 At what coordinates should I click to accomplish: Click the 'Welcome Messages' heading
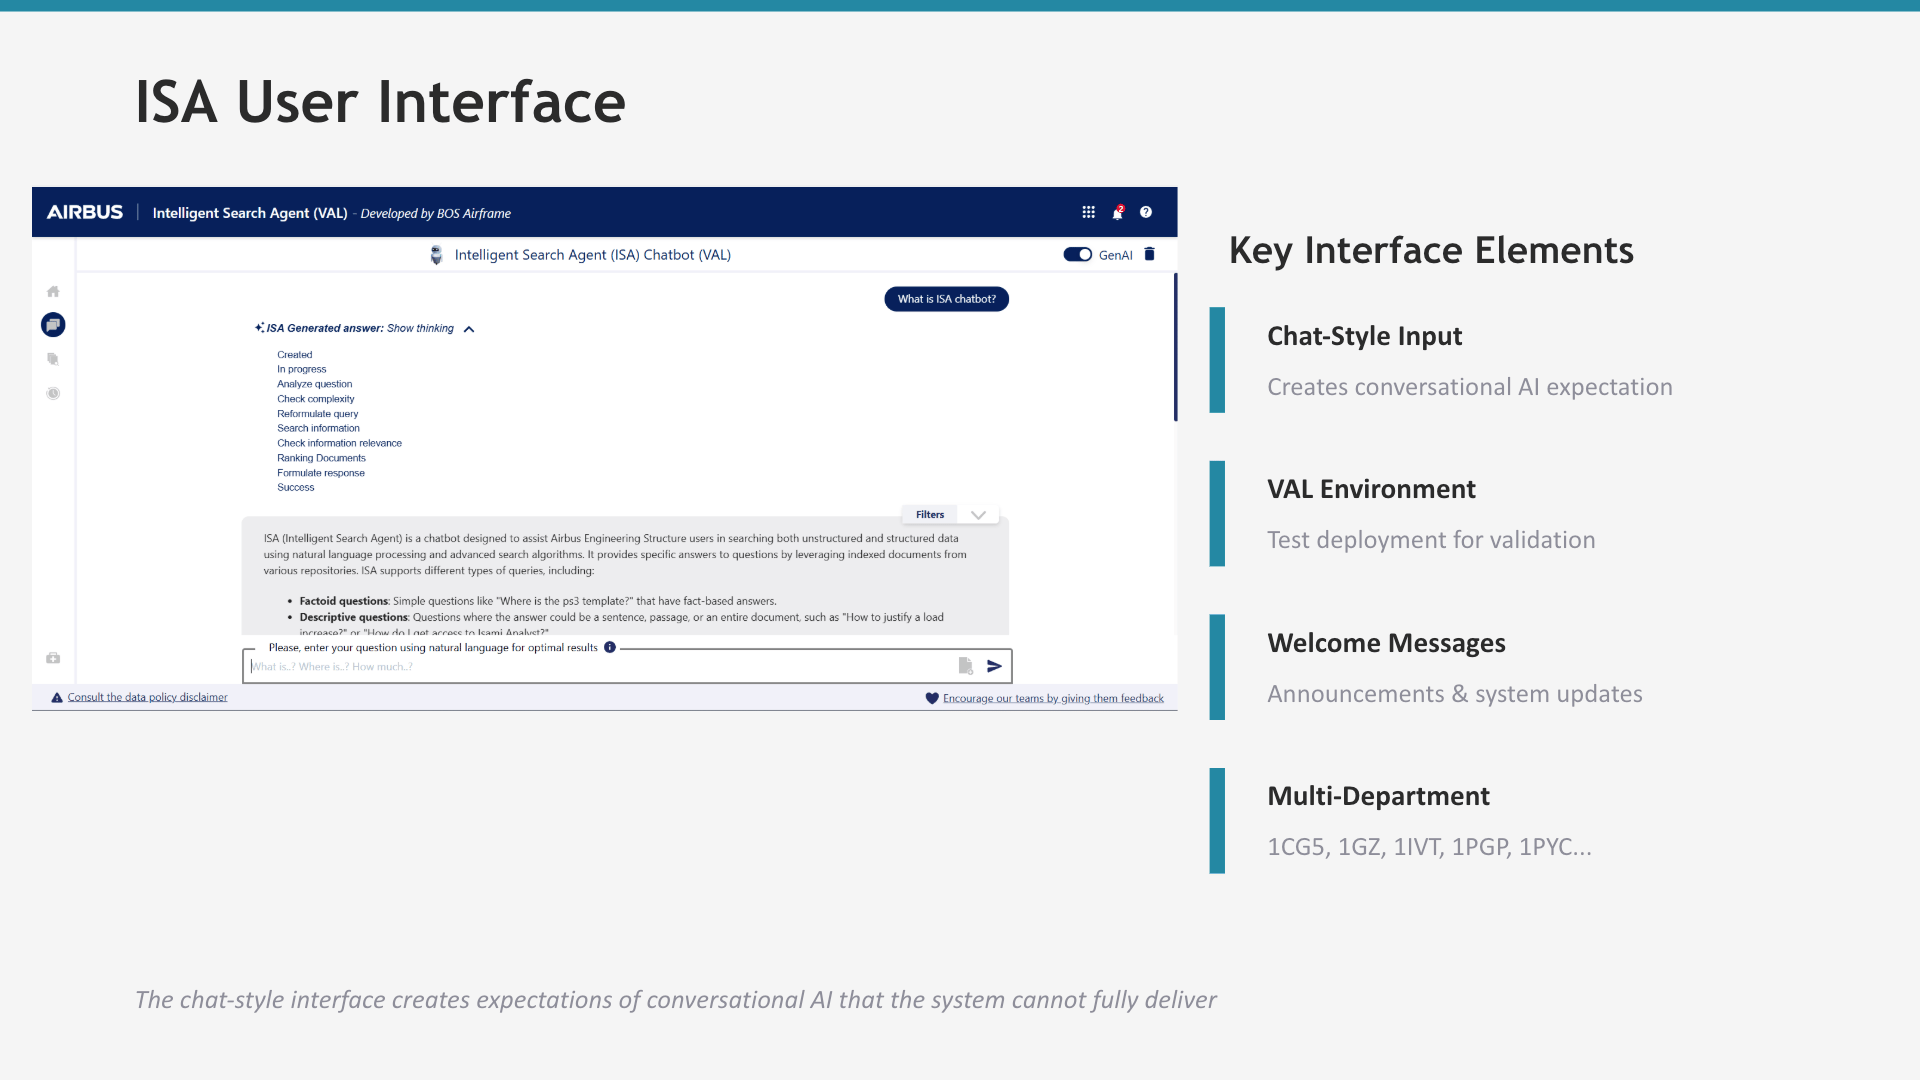coord(1386,643)
